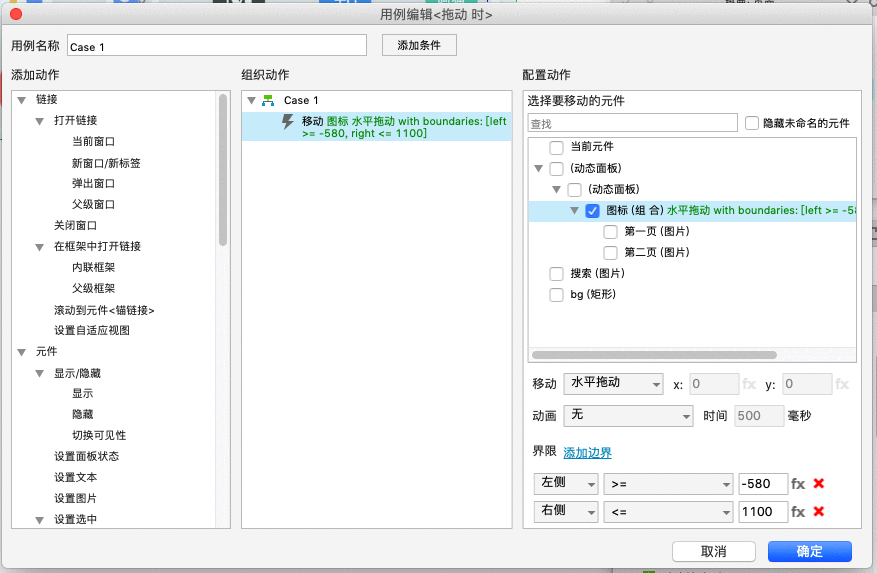Click the element list horizontal scrollbar
This screenshot has height=573, width=877.
[654, 355]
